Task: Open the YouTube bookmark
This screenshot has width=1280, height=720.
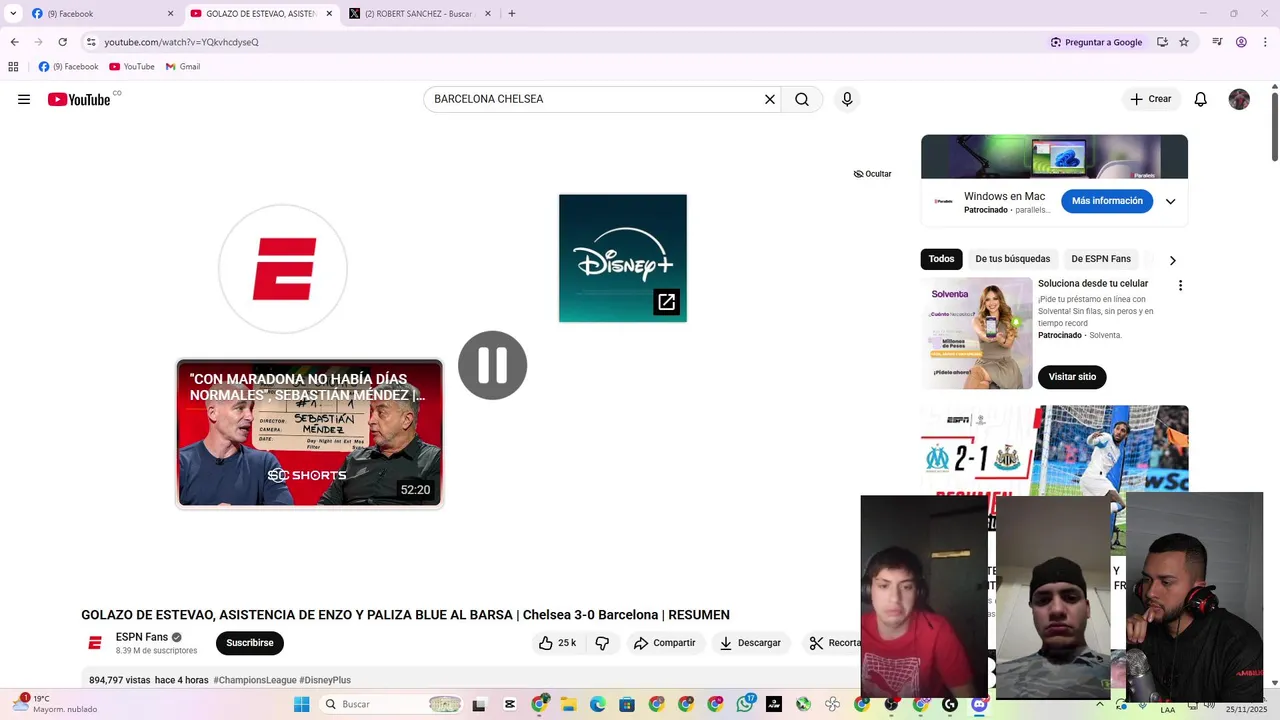Action: [x=132, y=67]
